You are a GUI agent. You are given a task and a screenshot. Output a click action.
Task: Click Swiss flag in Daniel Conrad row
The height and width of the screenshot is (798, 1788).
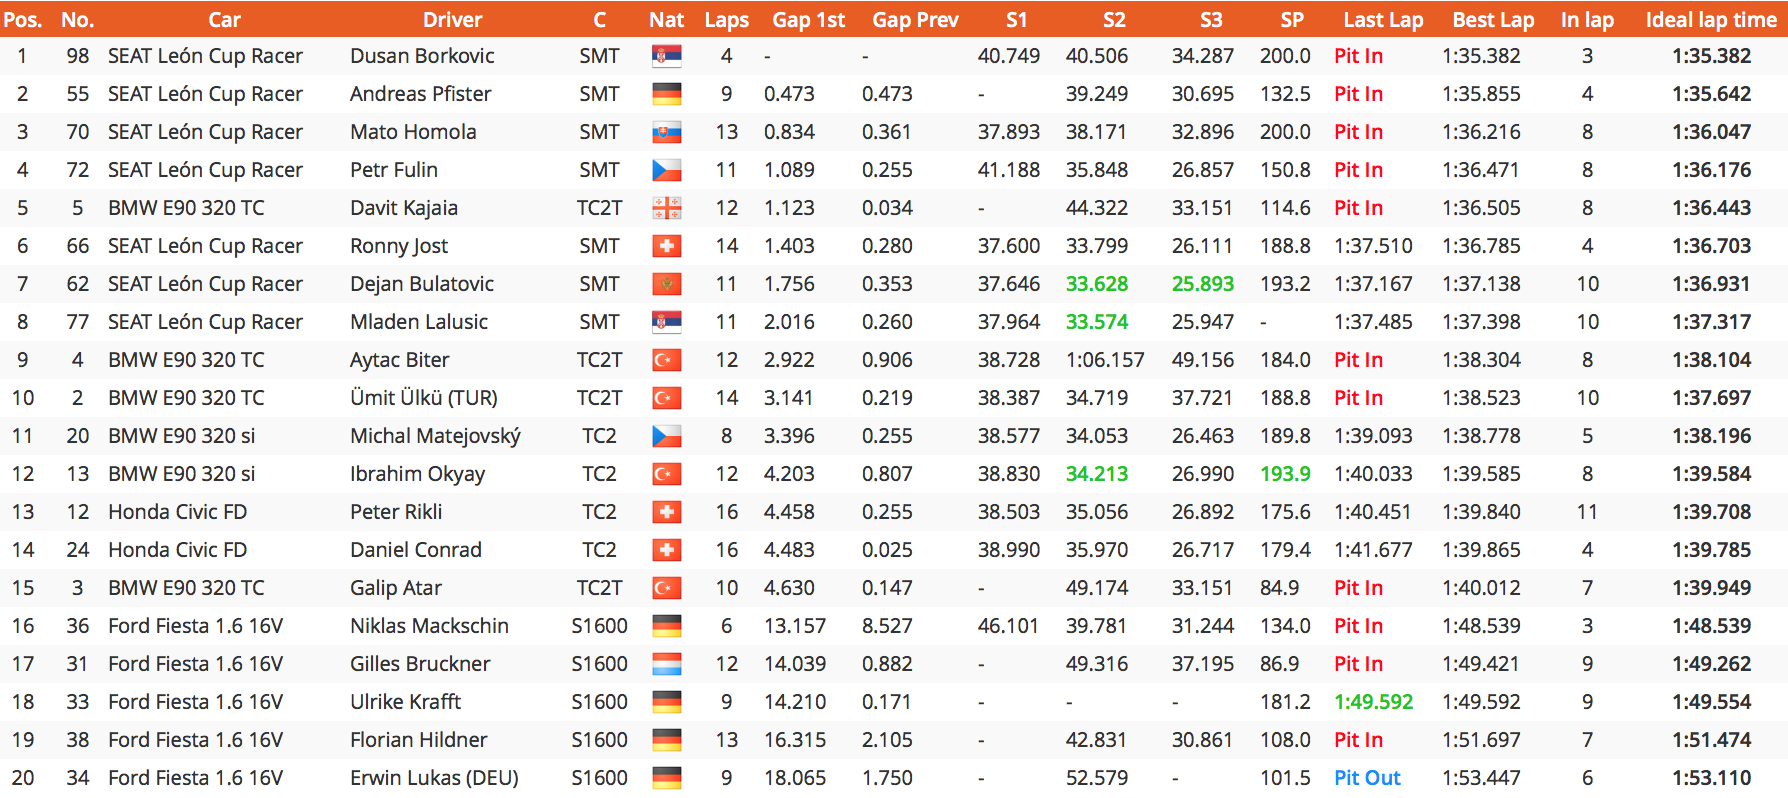(x=666, y=550)
